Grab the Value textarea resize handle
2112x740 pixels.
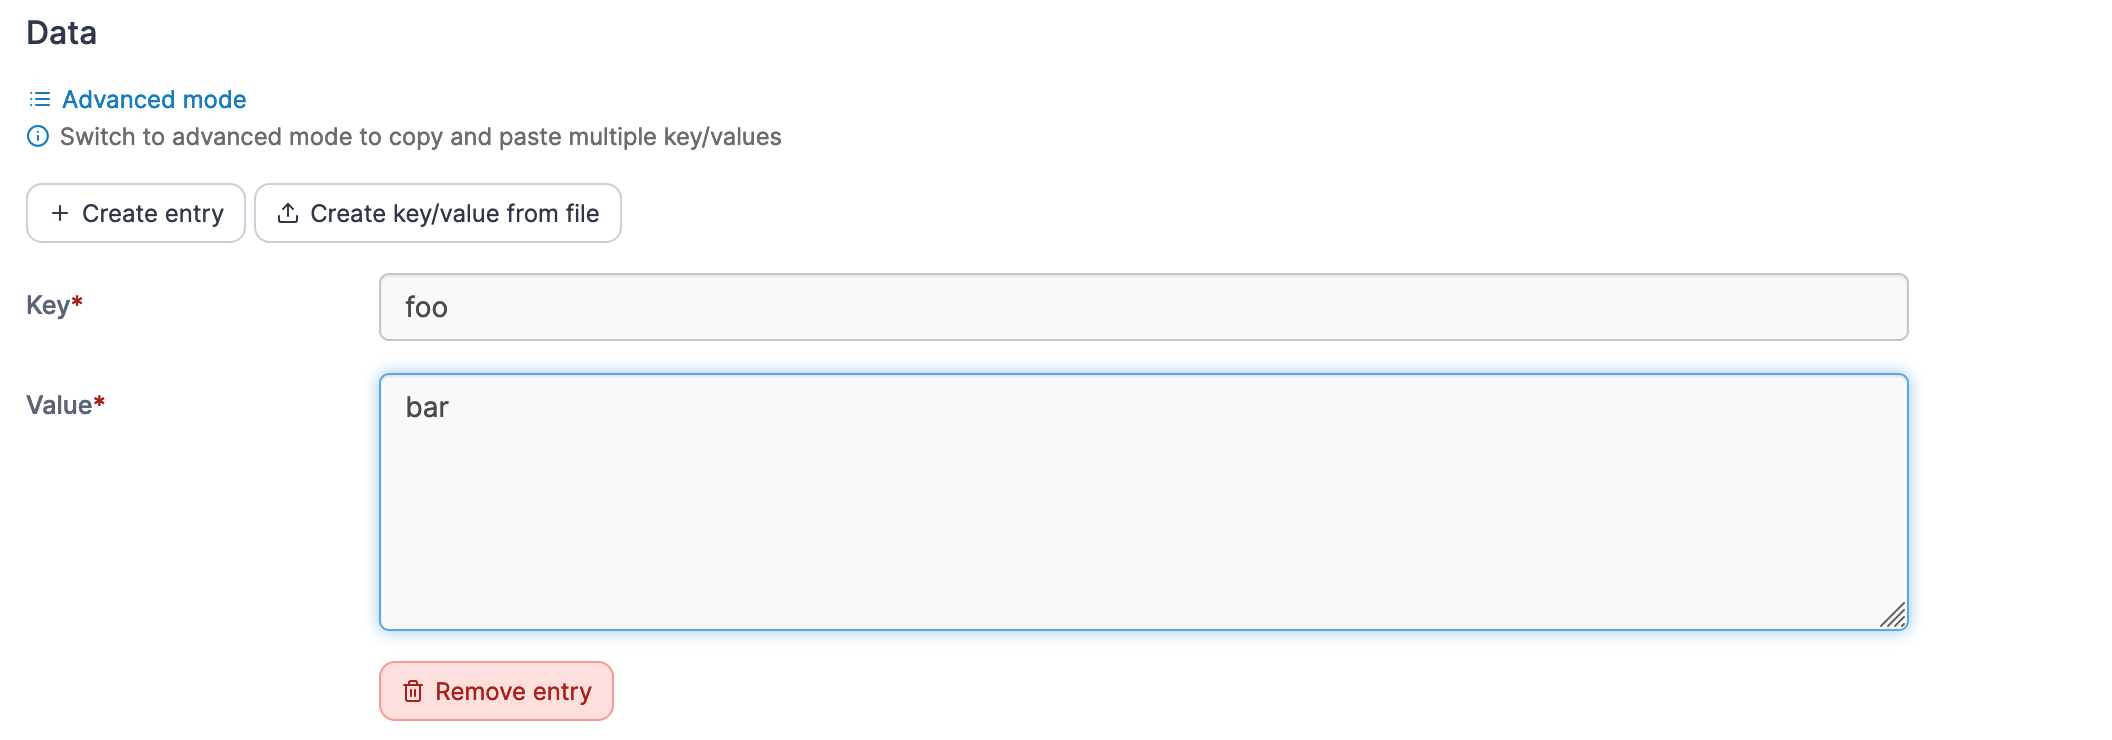pyautogui.click(x=1893, y=615)
